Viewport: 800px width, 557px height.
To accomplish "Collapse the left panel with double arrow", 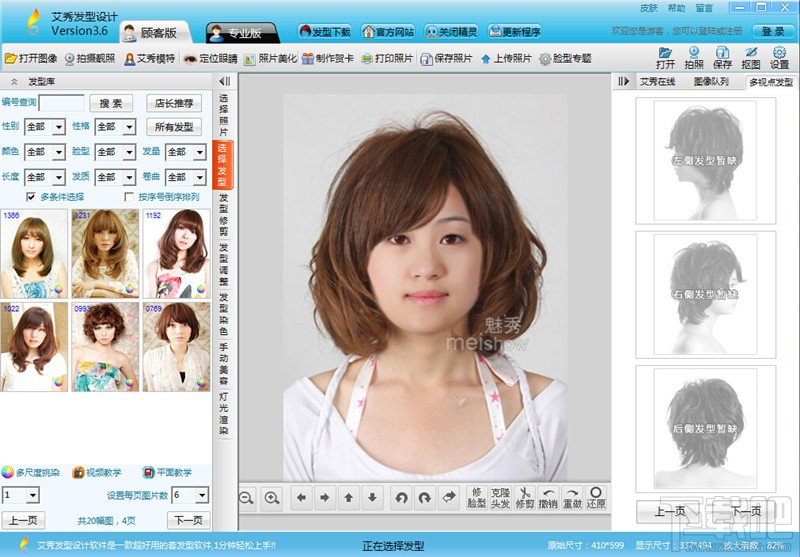I will (224, 81).
